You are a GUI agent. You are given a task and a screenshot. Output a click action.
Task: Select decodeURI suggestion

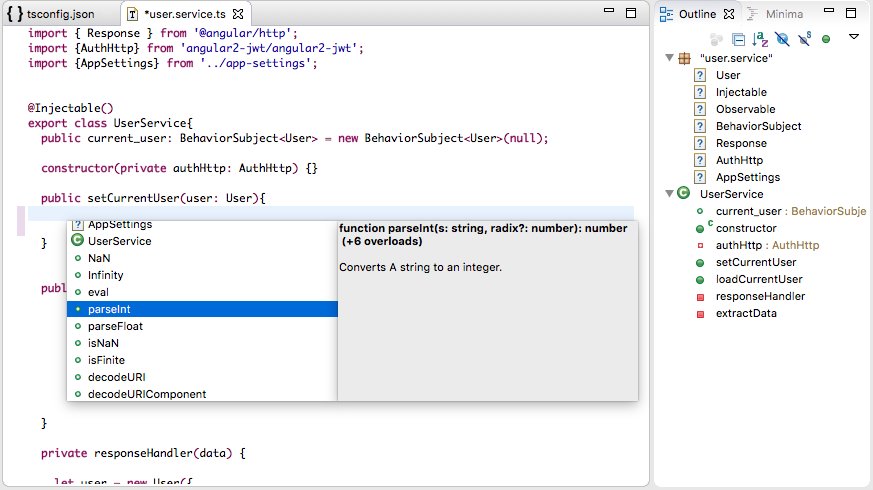202,377
